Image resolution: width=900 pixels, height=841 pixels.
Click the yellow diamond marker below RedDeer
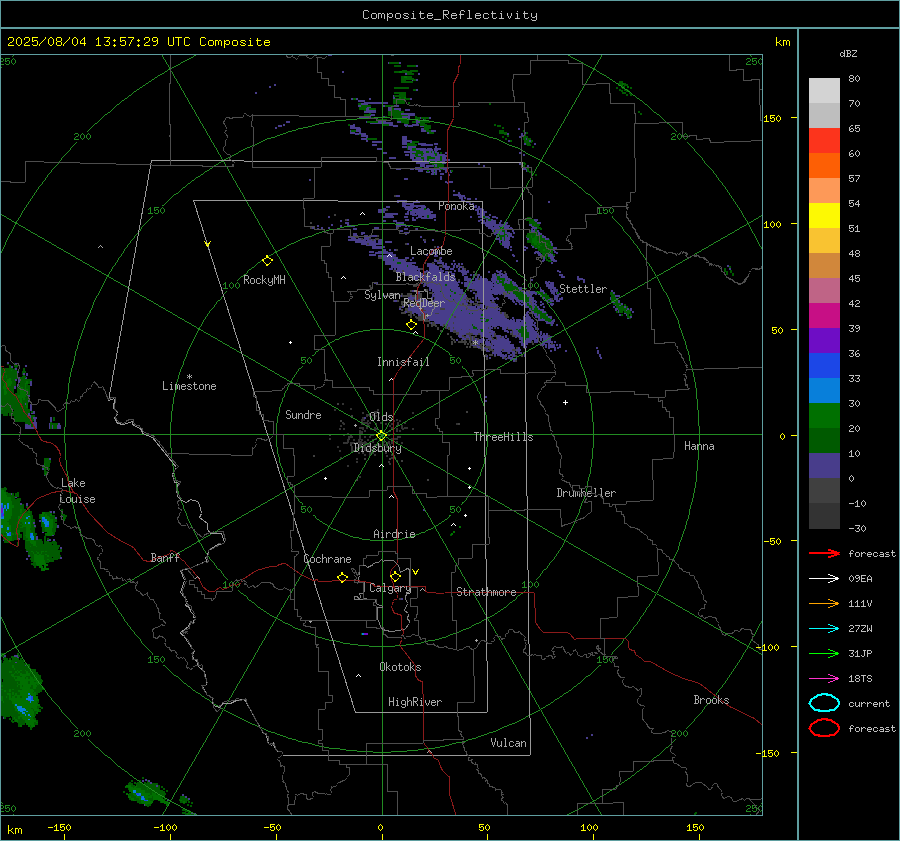point(411,325)
